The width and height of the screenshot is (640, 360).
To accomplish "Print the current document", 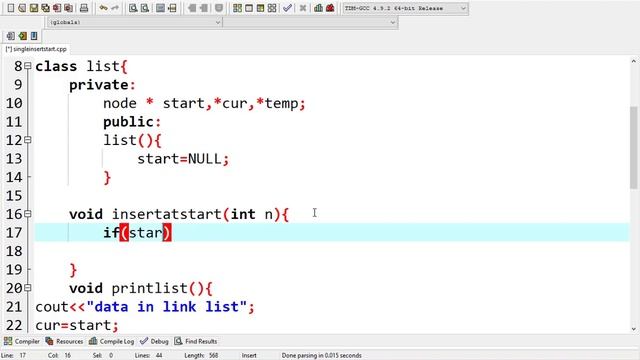I will click(84, 8).
